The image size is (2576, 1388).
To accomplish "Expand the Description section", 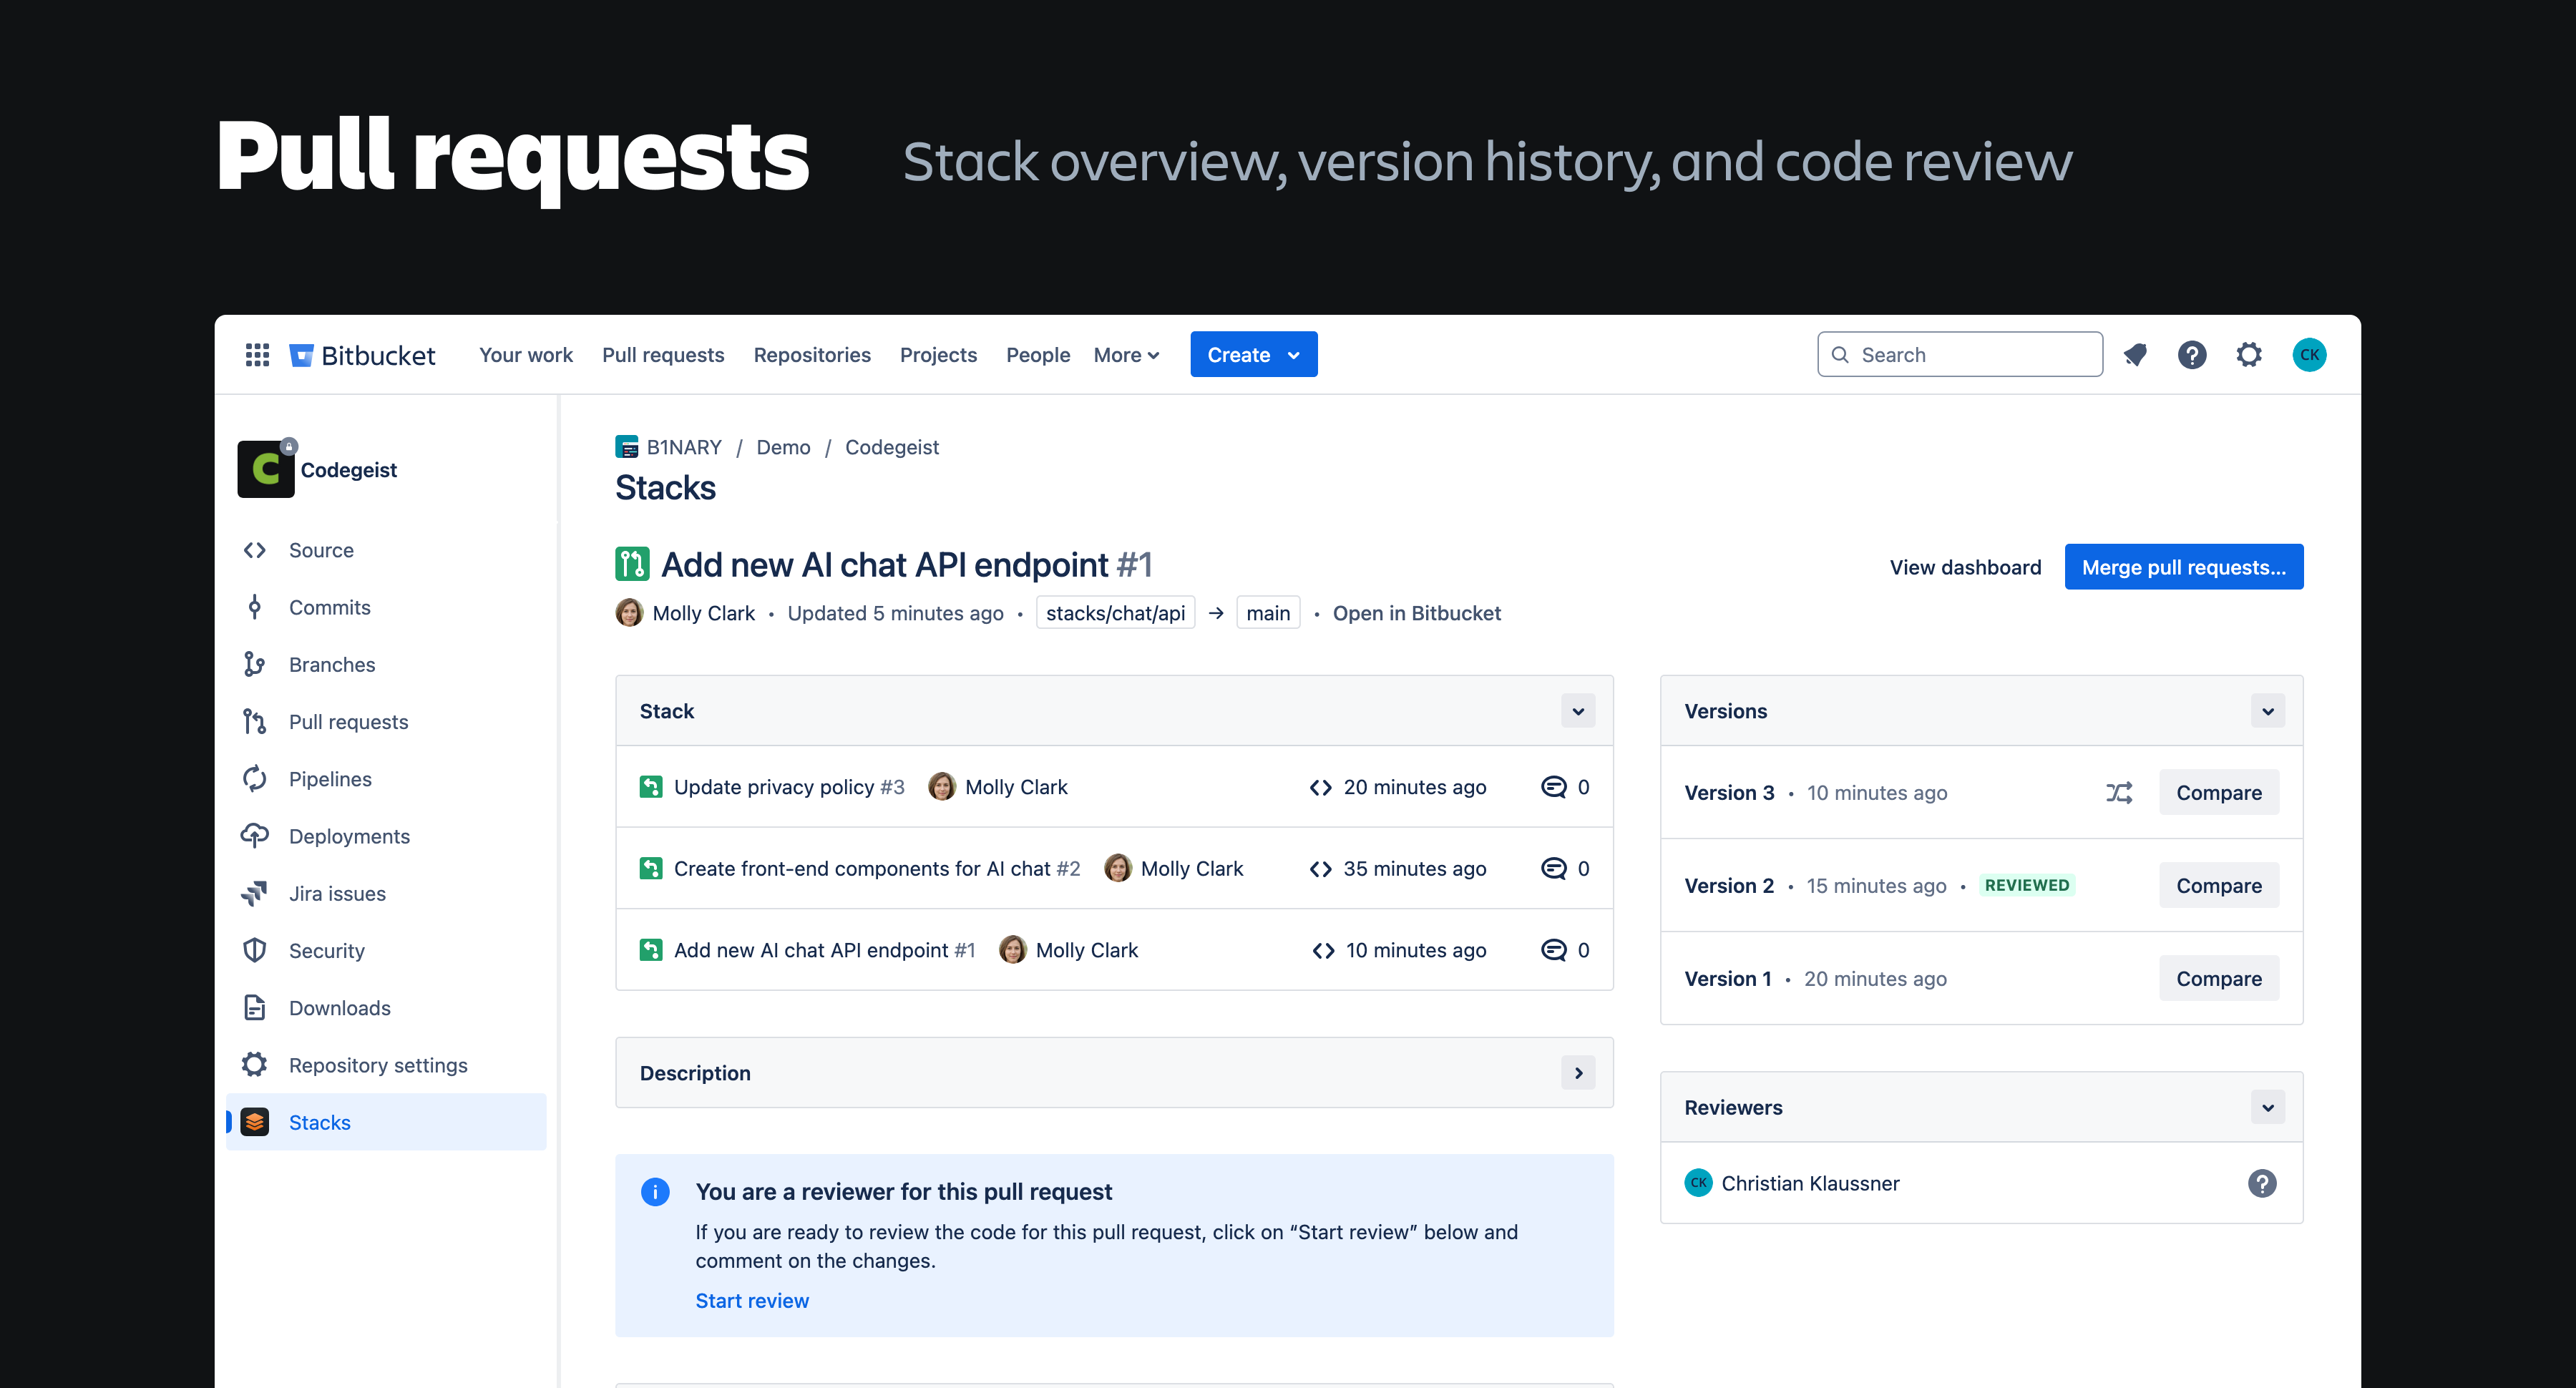I will tap(1578, 1073).
